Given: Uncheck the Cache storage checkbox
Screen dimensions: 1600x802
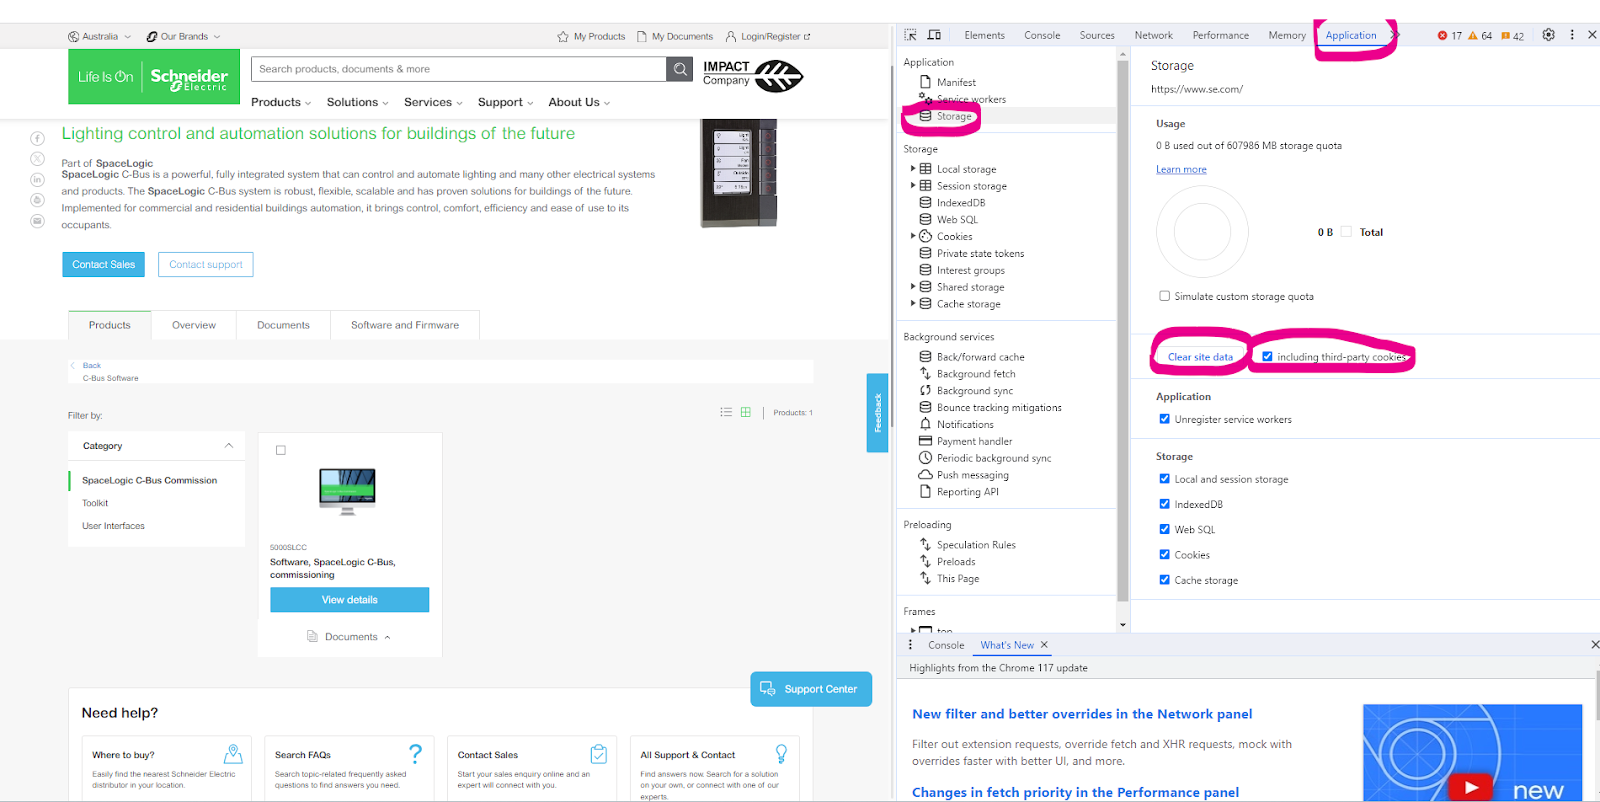Looking at the screenshot, I should point(1164,579).
